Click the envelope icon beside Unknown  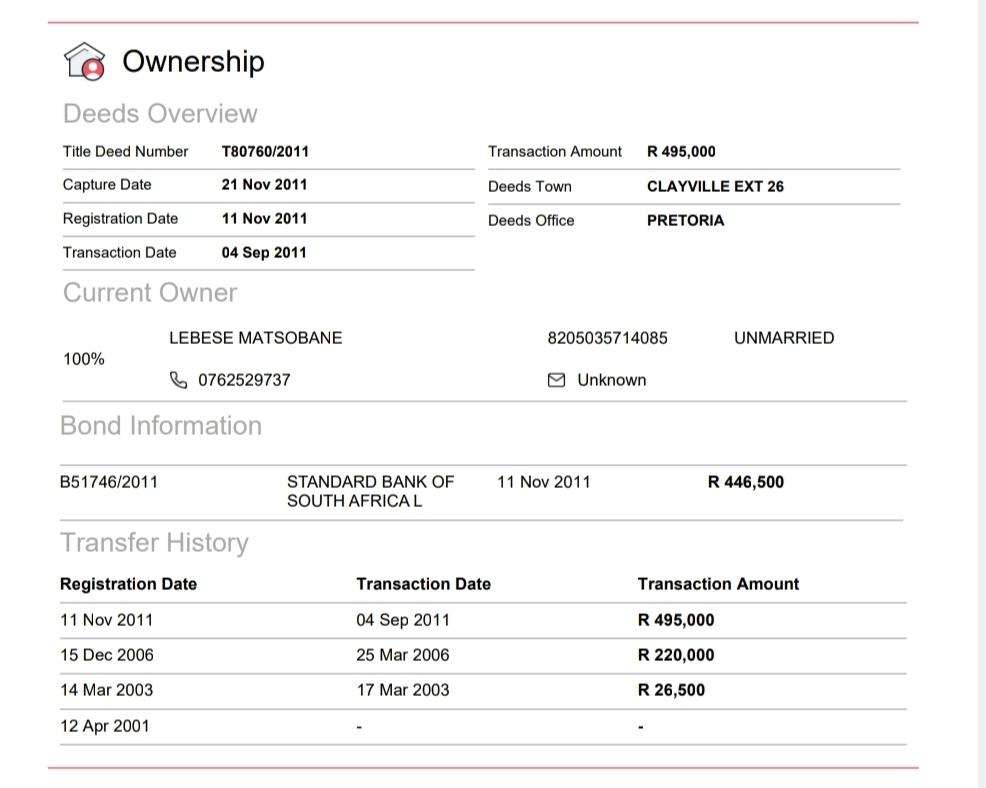(557, 380)
